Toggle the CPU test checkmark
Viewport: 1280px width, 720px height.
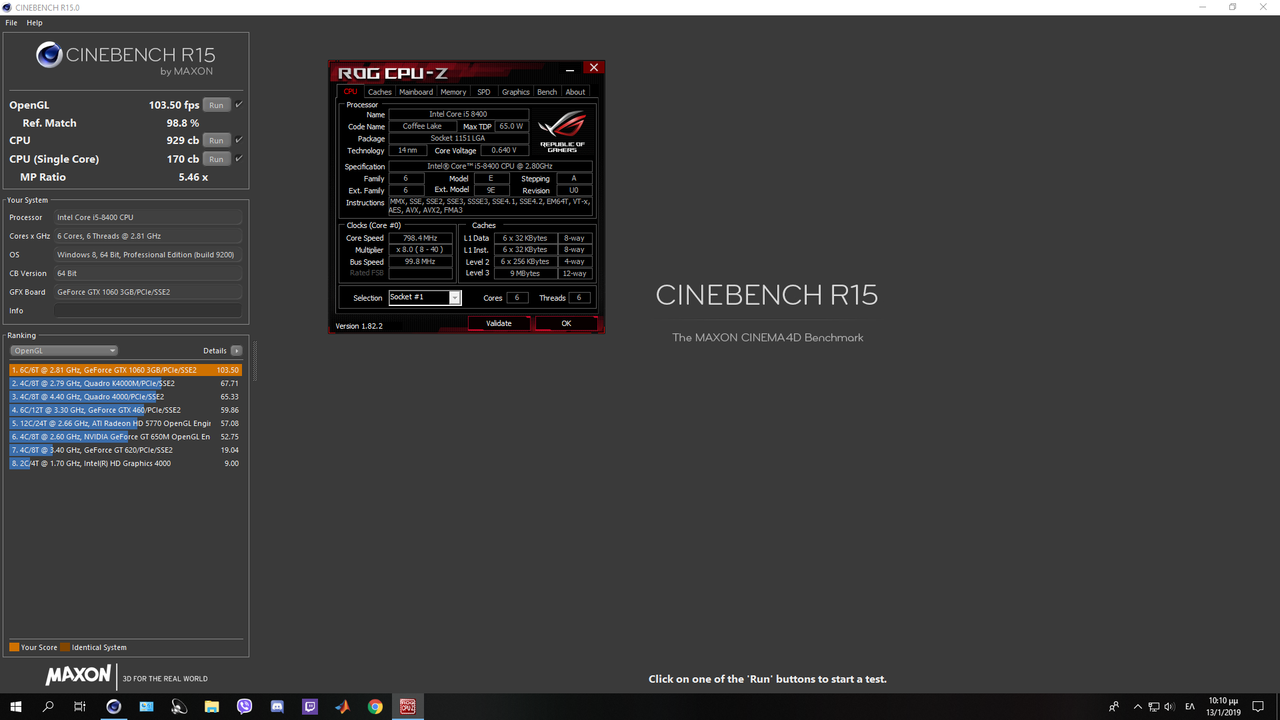click(239, 140)
